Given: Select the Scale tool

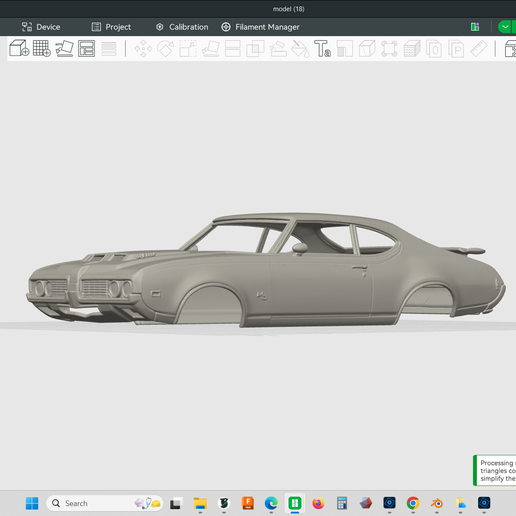Looking at the screenshot, I should tap(188, 49).
